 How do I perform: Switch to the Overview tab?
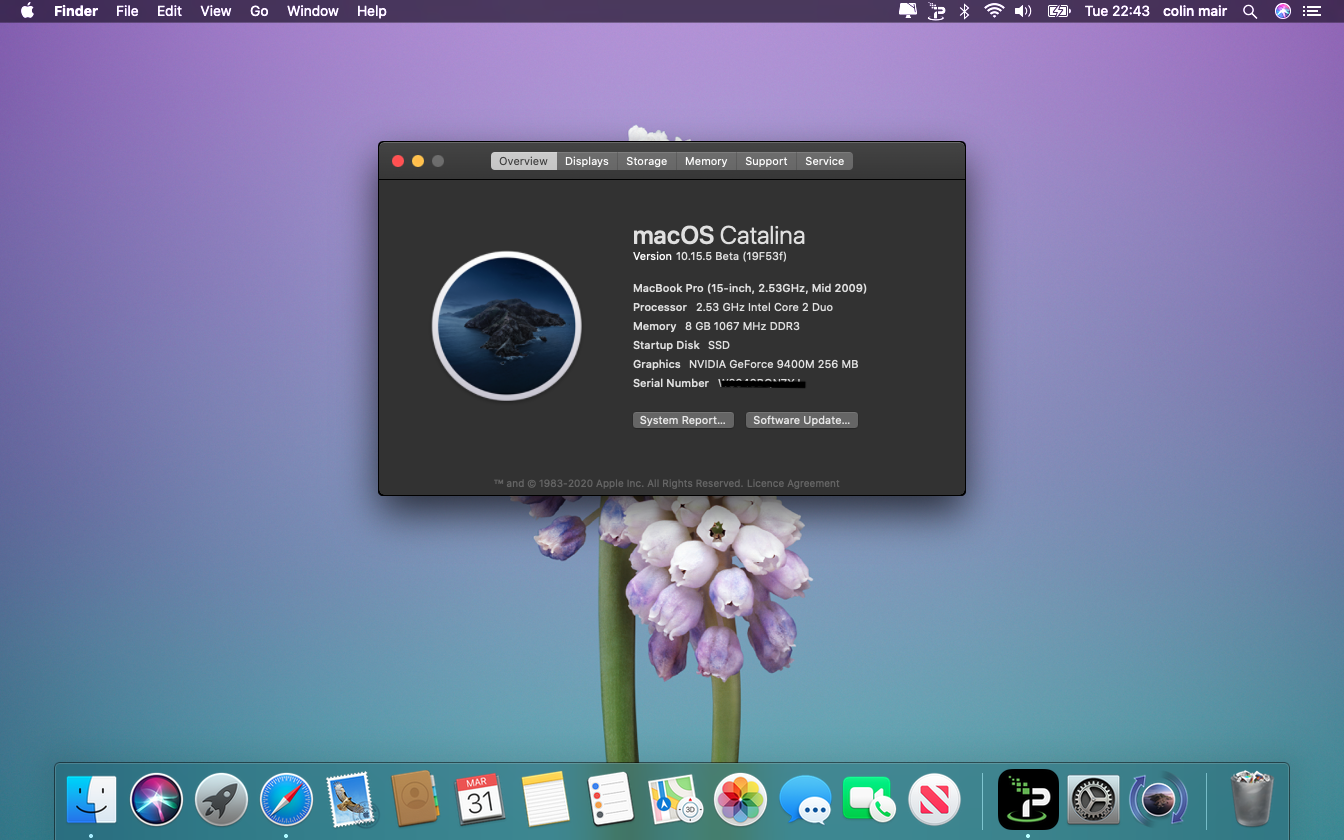pyautogui.click(x=523, y=161)
